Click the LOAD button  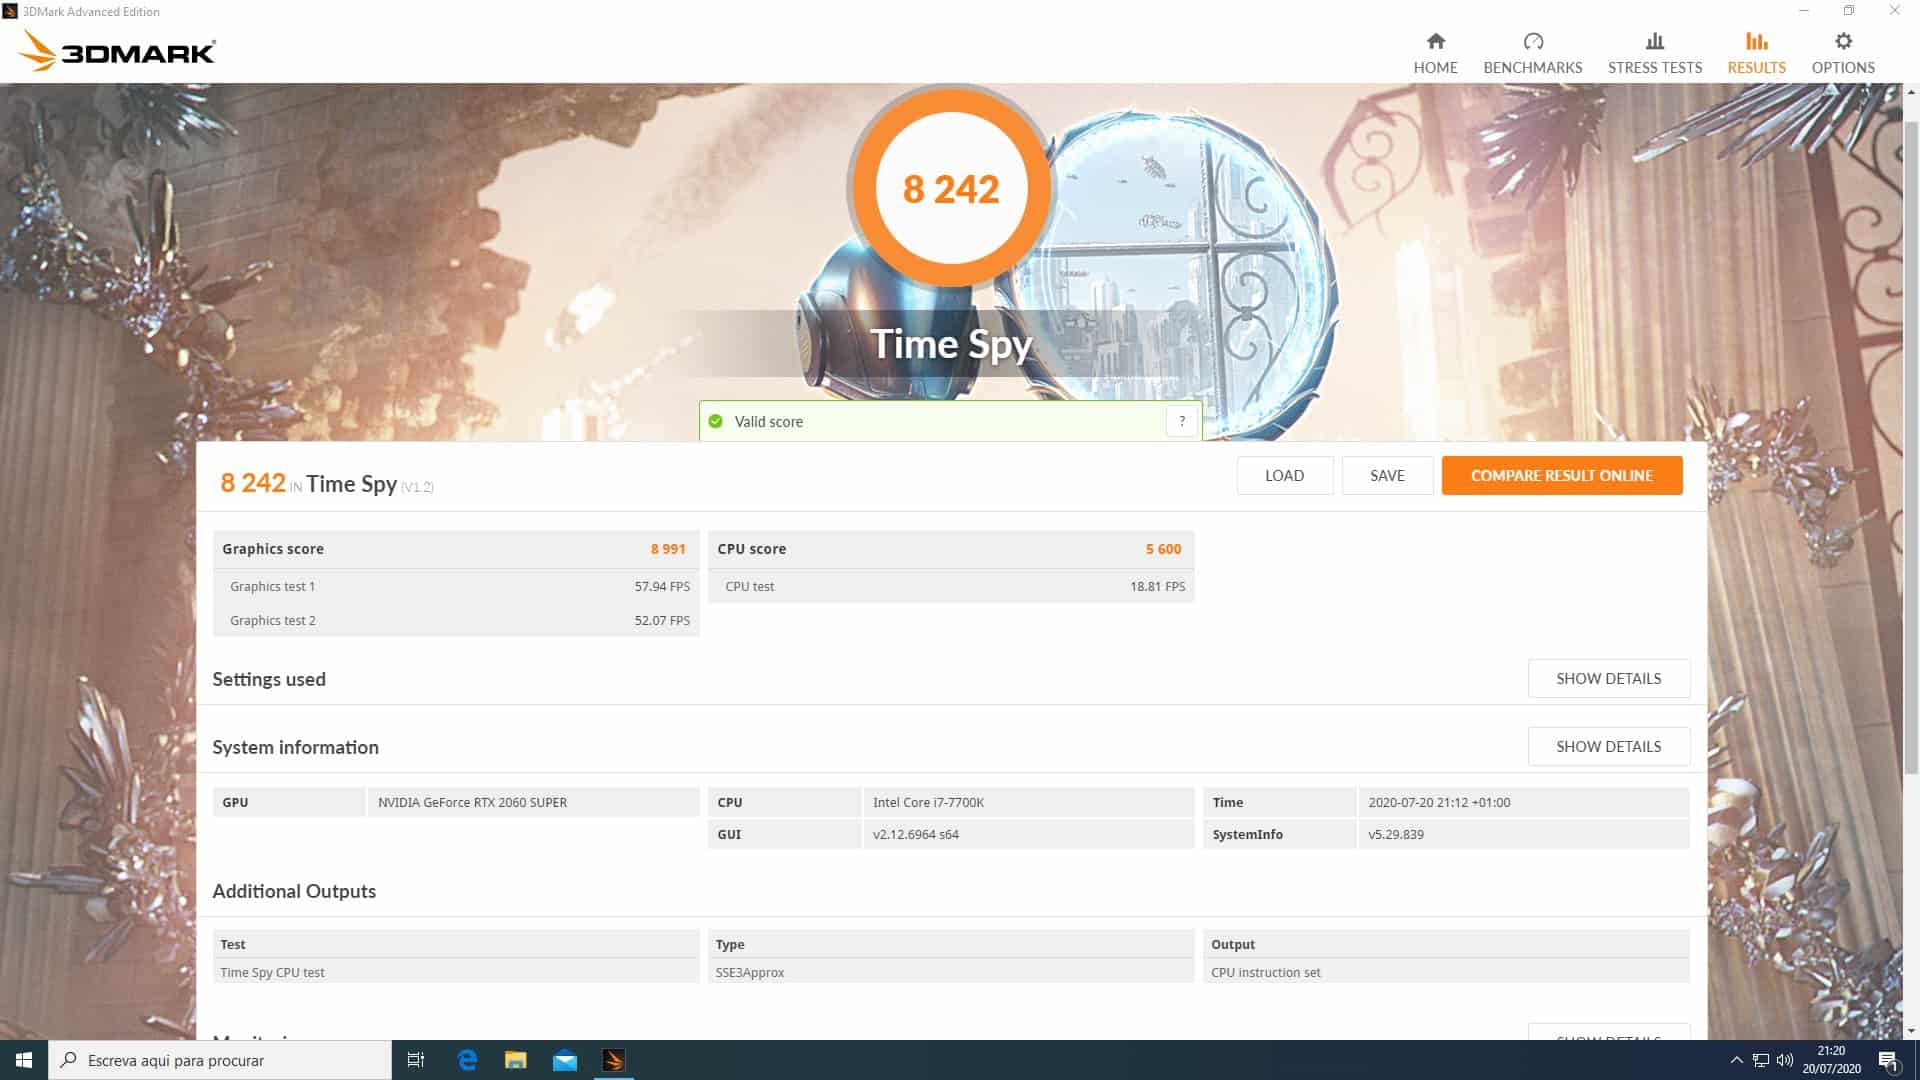point(1284,475)
